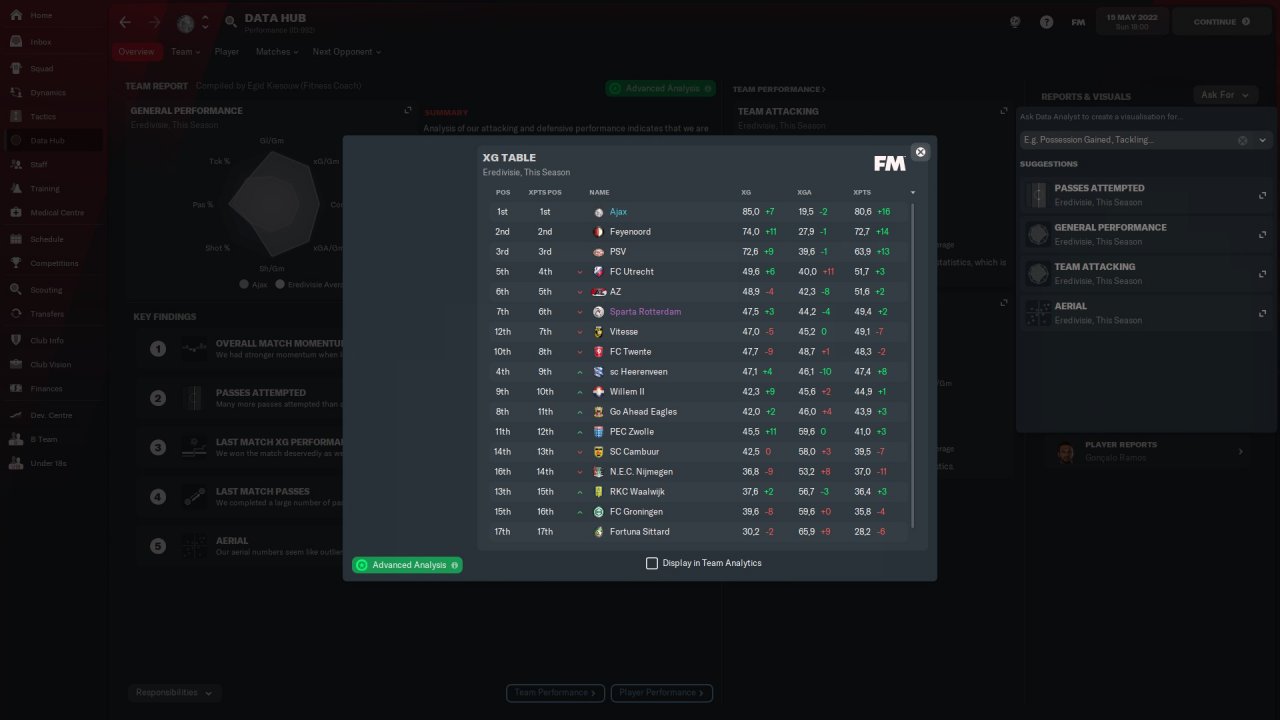Expand the General Performance suggestion tile
Screen dimensions: 1280x720
pos(1263,235)
